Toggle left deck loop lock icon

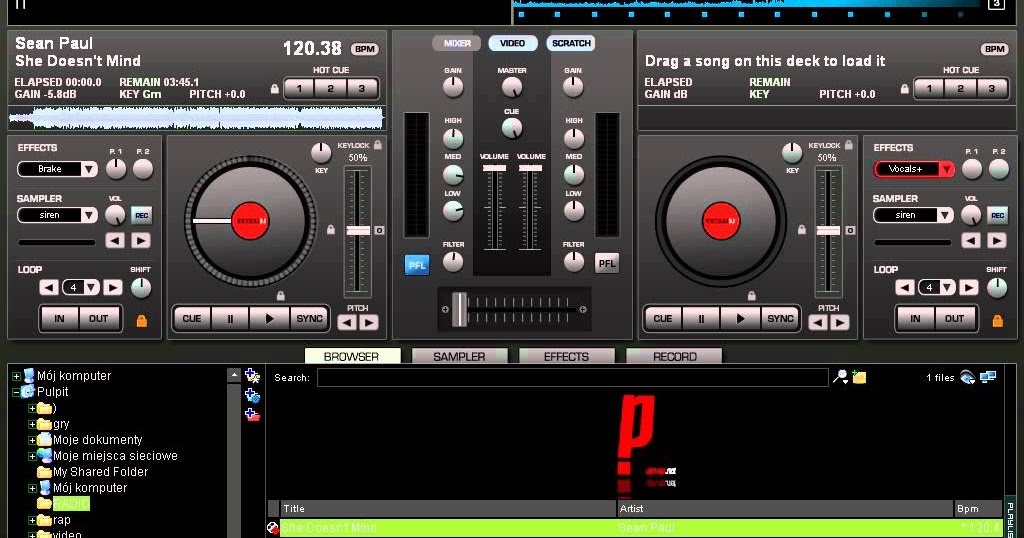point(141,320)
